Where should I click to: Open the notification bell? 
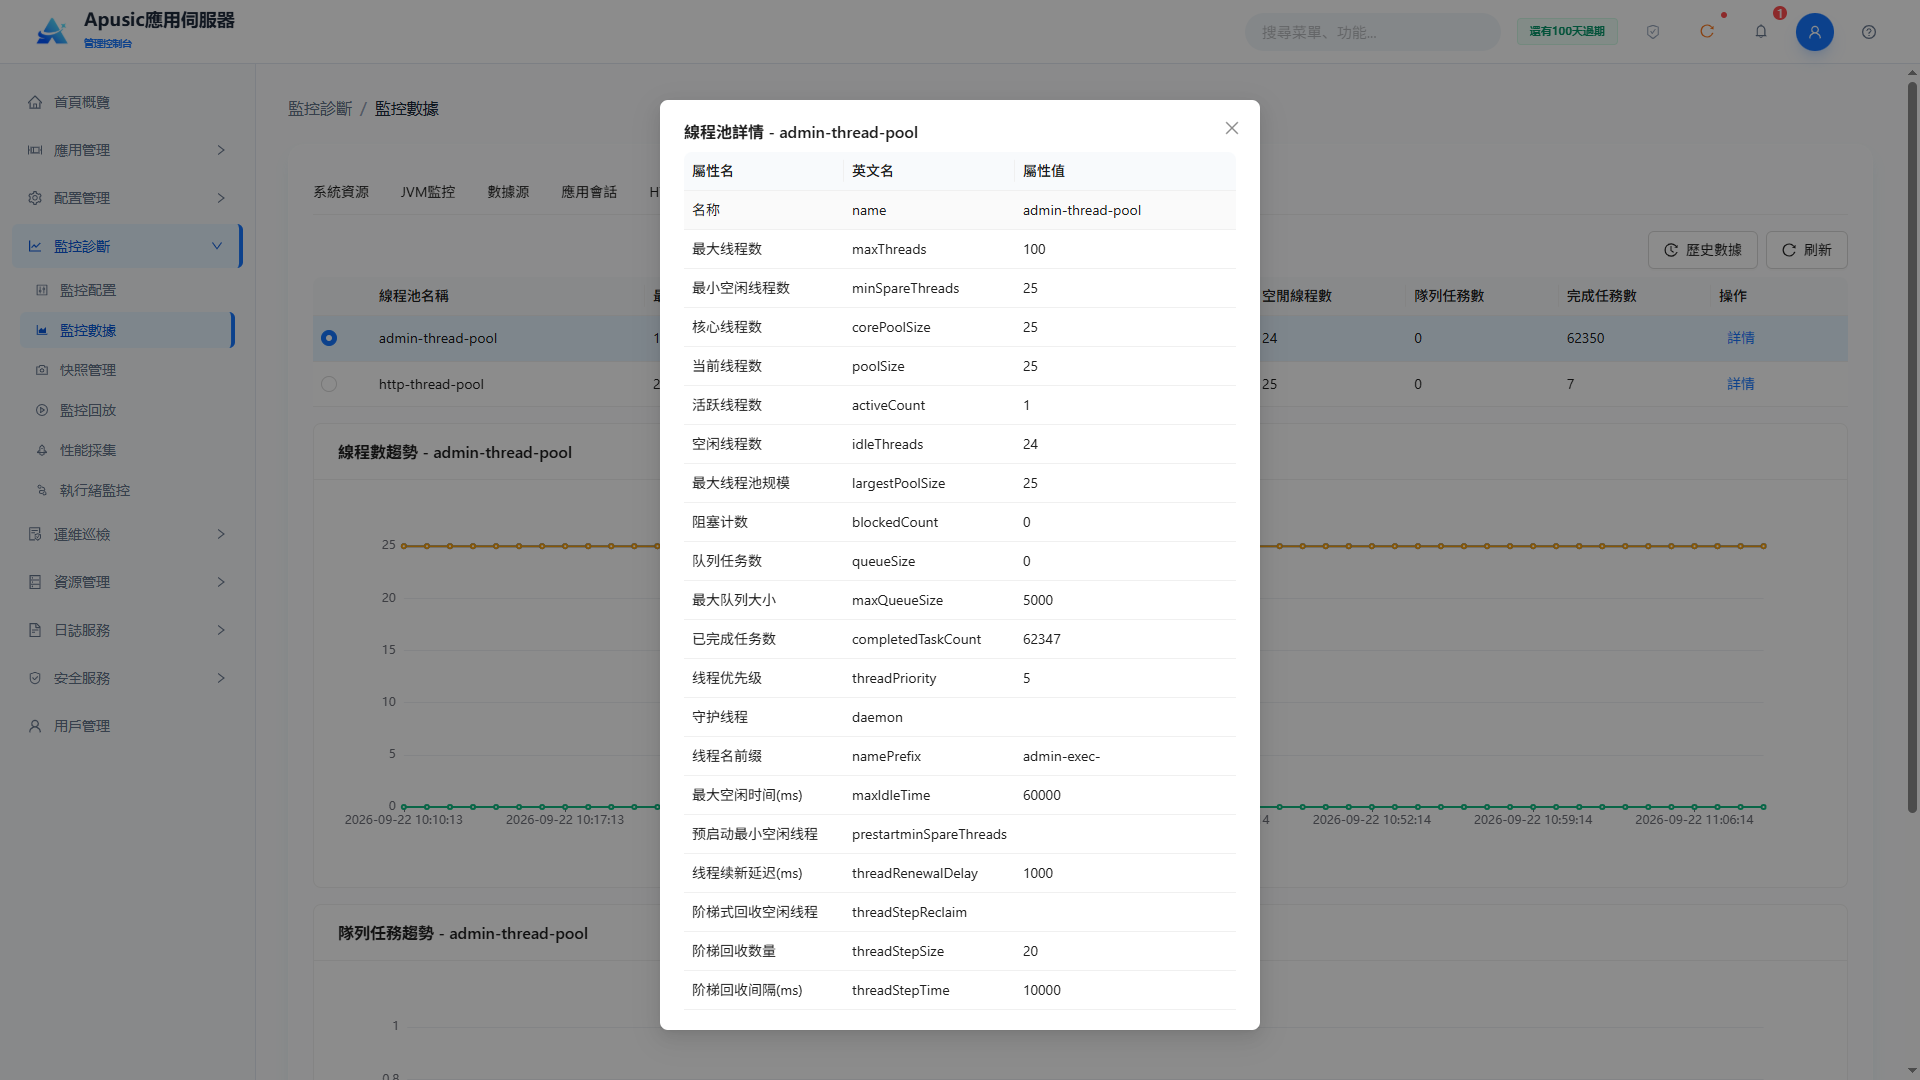[1761, 32]
